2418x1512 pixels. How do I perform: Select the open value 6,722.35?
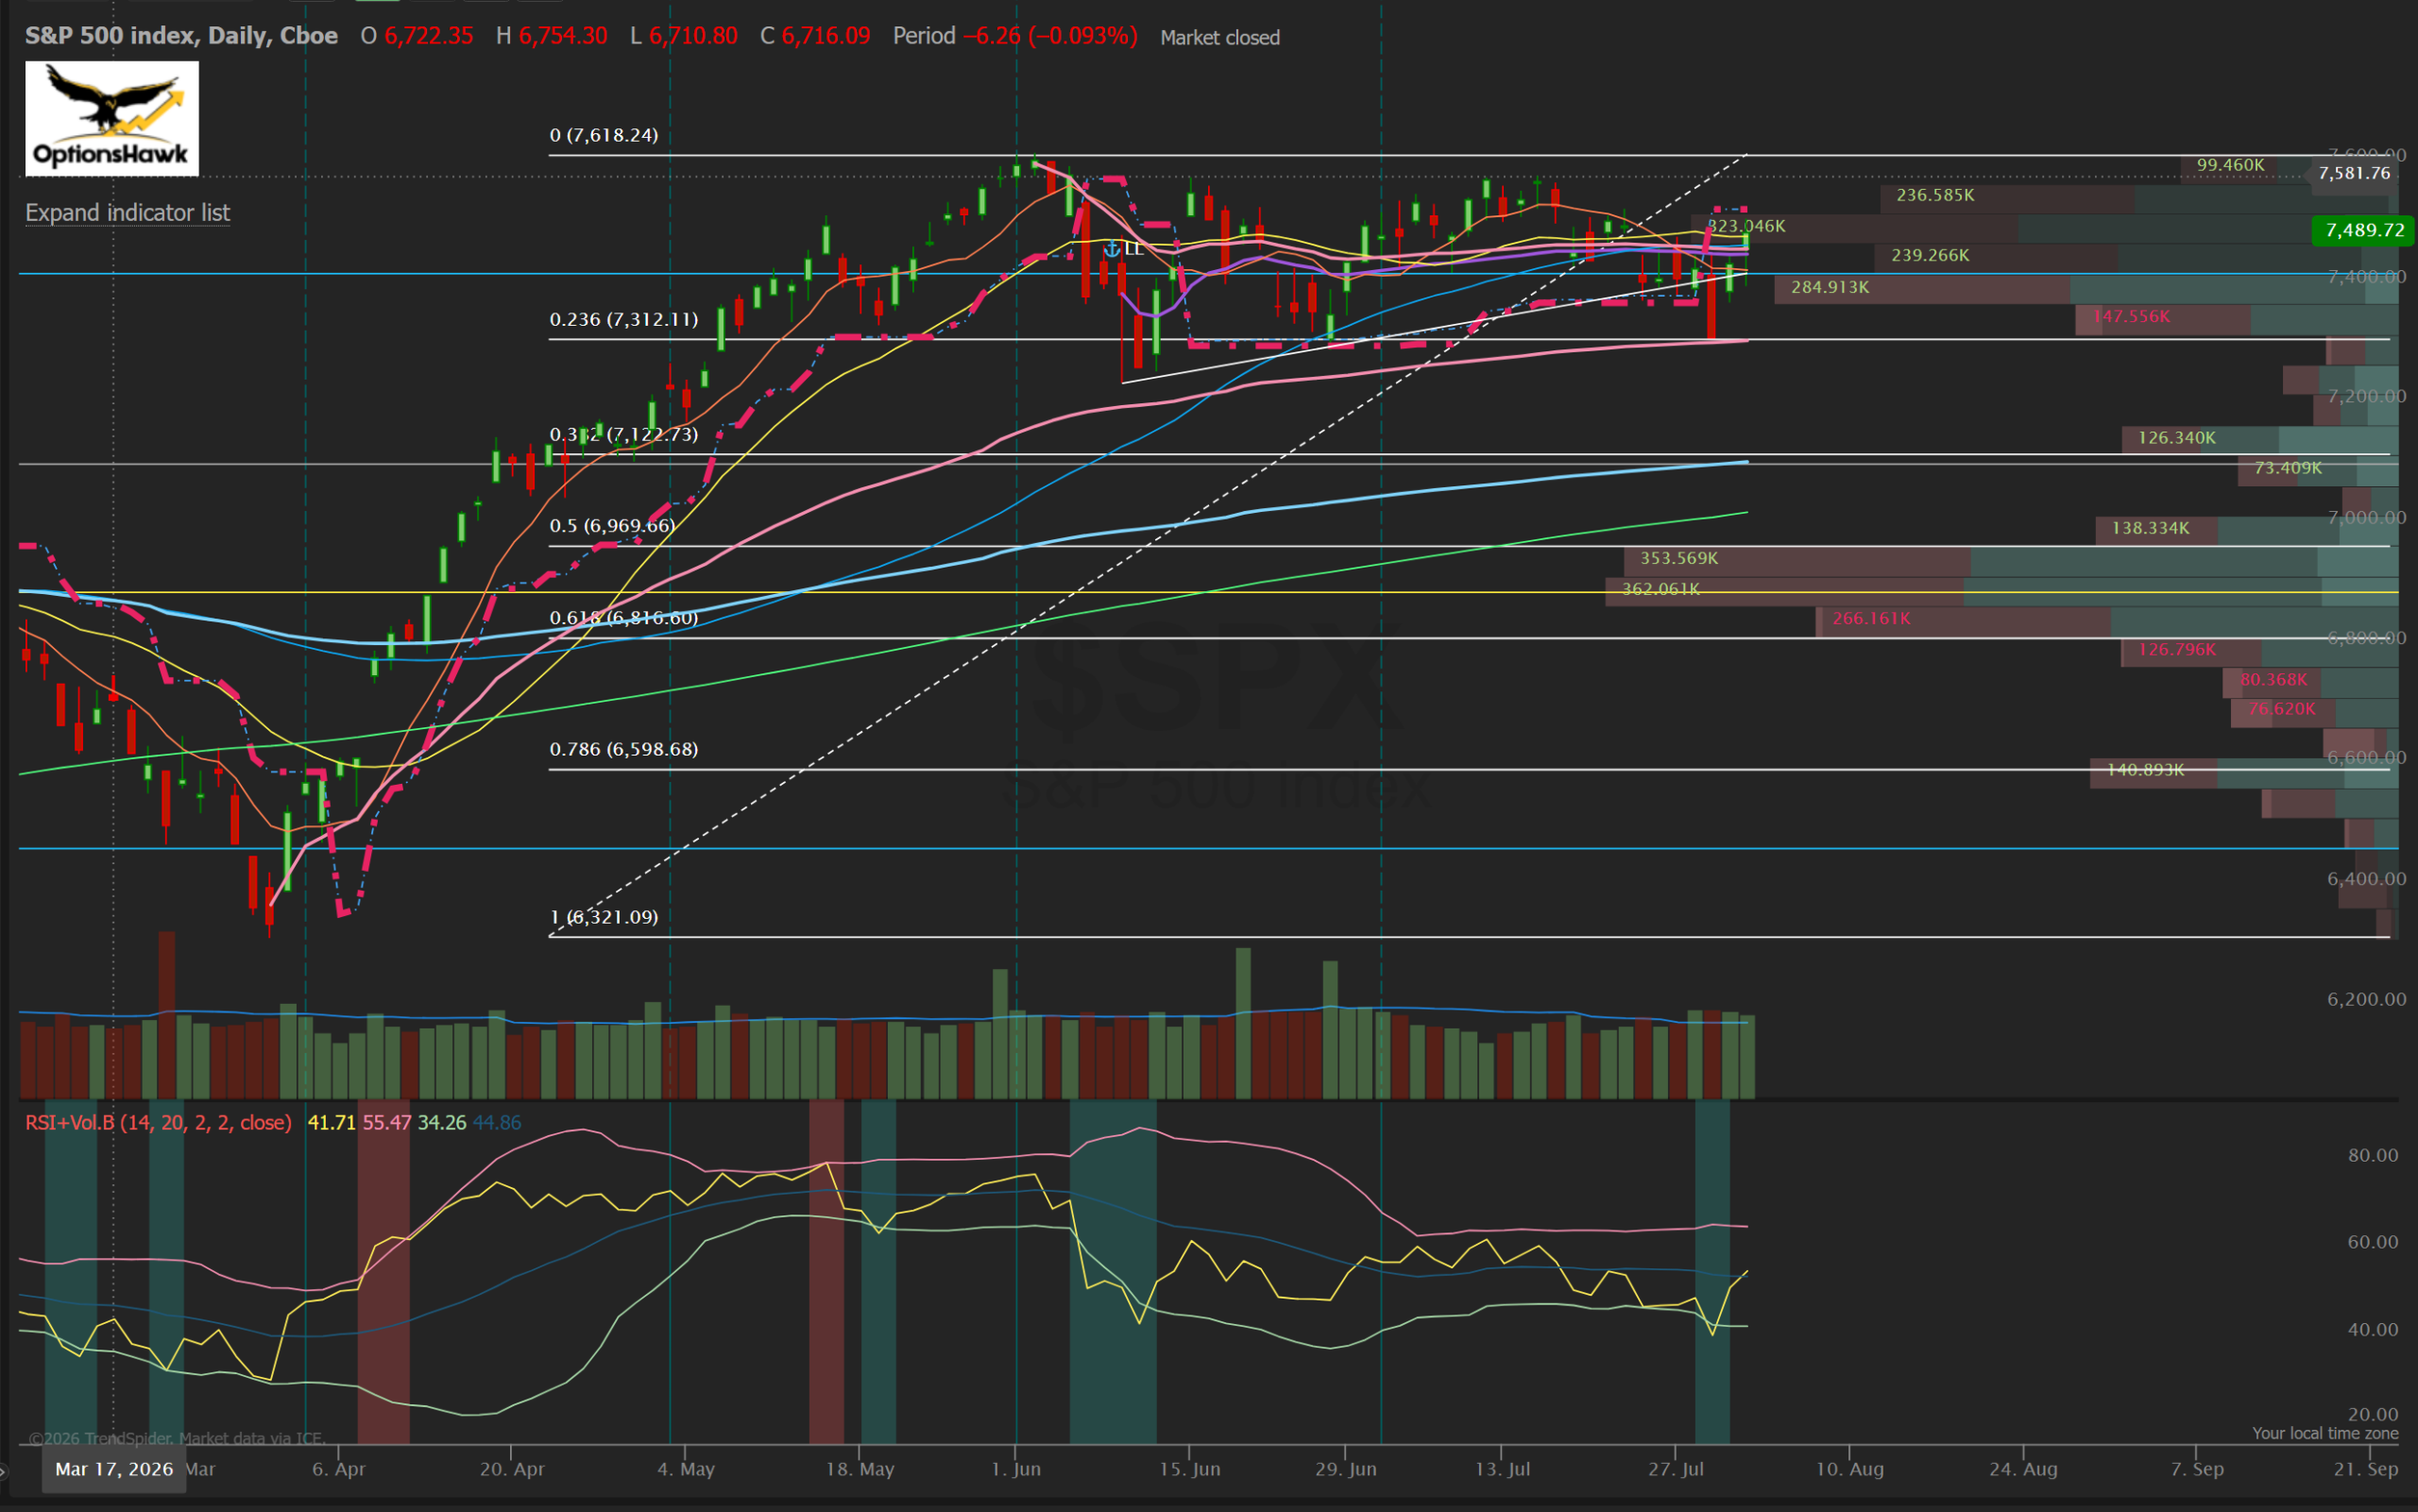pos(429,36)
